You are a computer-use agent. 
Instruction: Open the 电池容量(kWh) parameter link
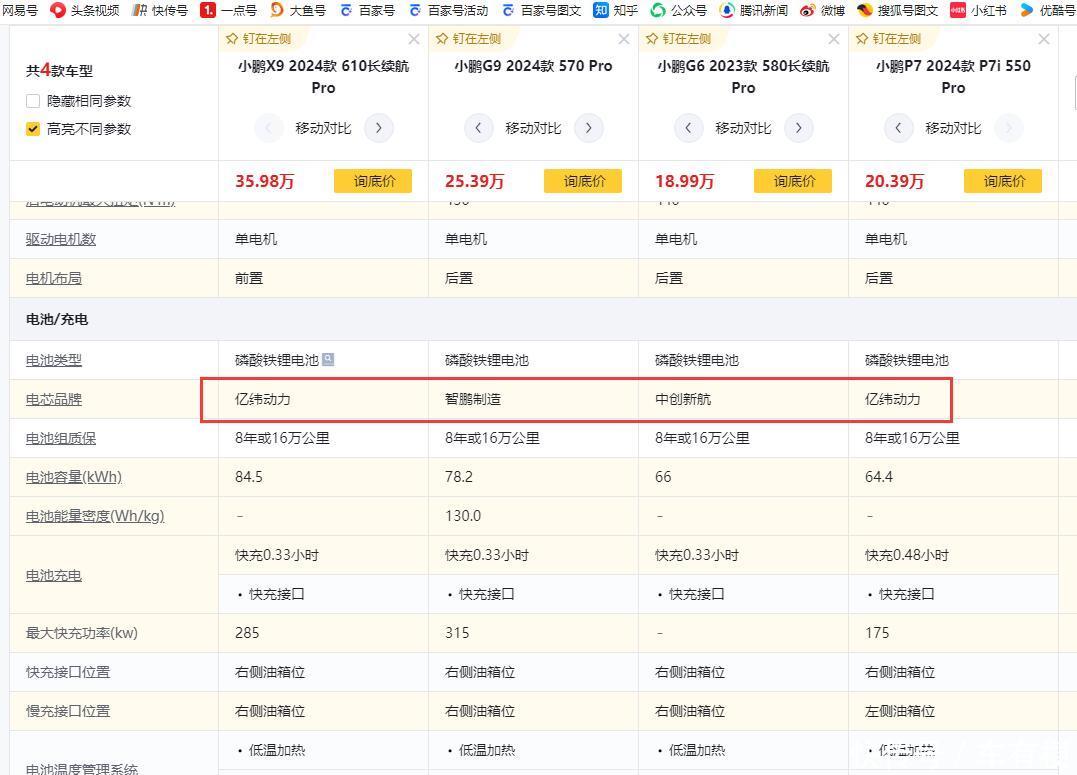pyautogui.click(x=74, y=477)
